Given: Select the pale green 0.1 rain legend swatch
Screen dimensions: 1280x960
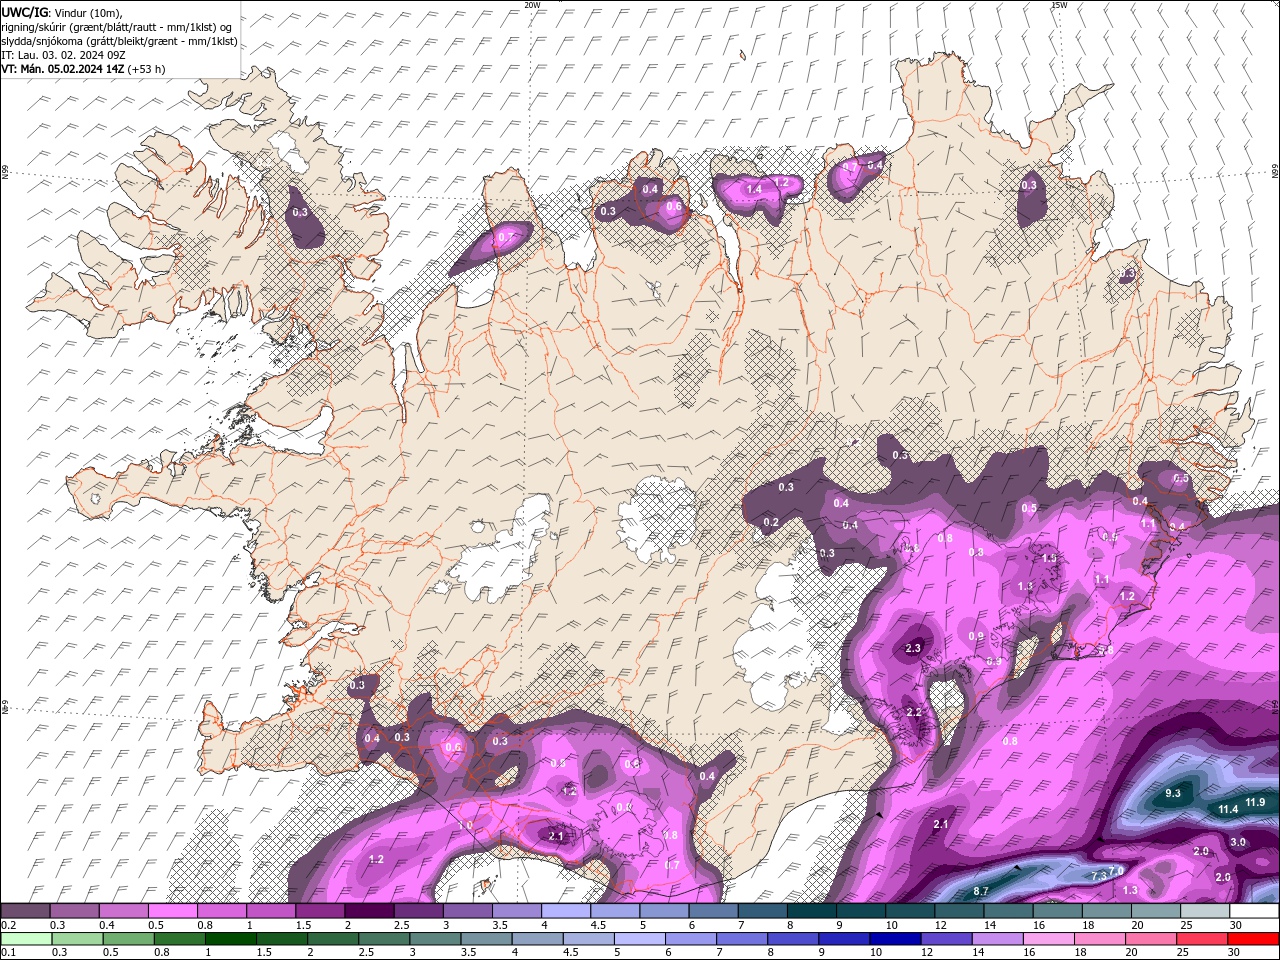Looking at the screenshot, I should pos(25,939).
